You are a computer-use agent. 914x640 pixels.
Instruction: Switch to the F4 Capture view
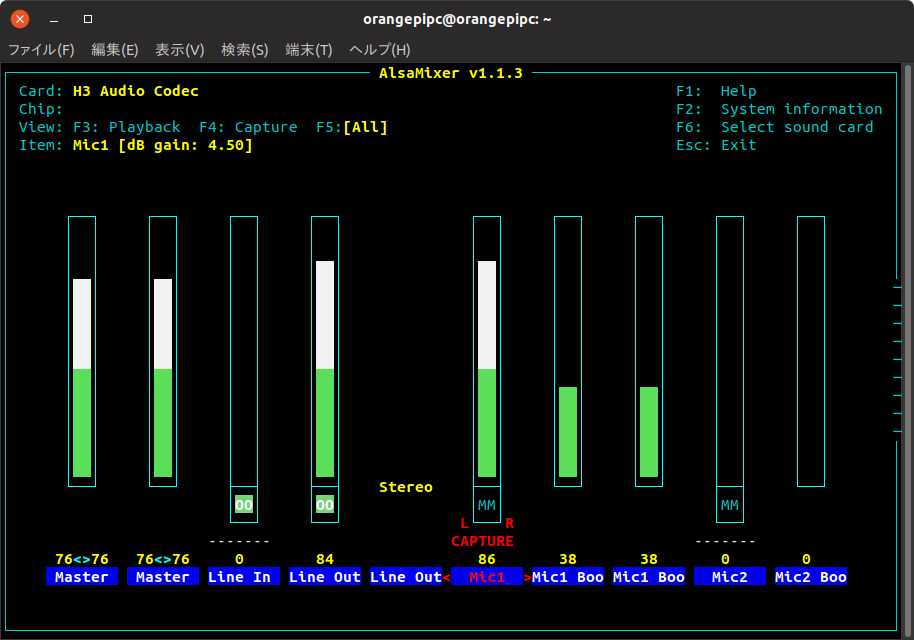pos(248,127)
